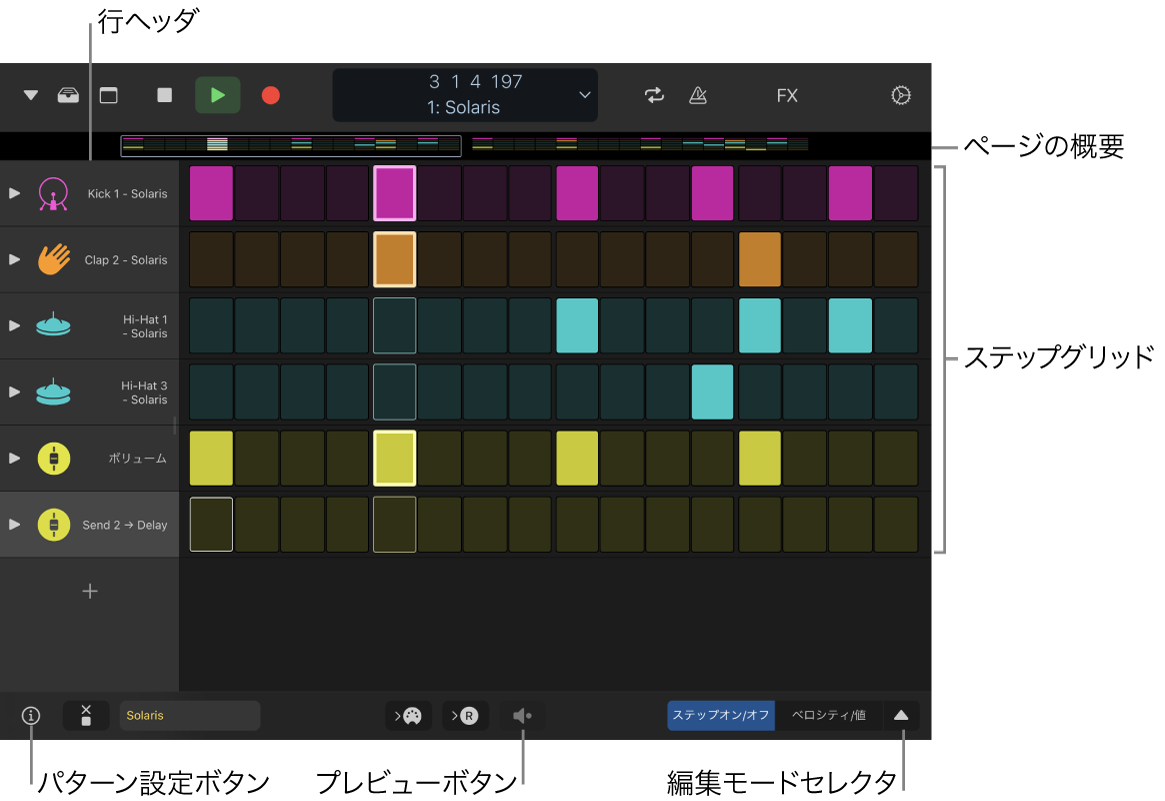This screenshot has width=1165, height=801.
Task: Open the FX panel
Action: coord(787,96)
